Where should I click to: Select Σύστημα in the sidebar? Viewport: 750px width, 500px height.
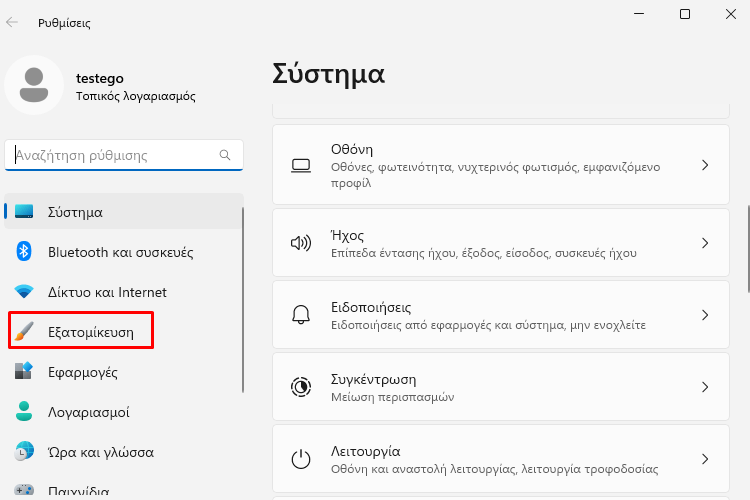point(124,211)
